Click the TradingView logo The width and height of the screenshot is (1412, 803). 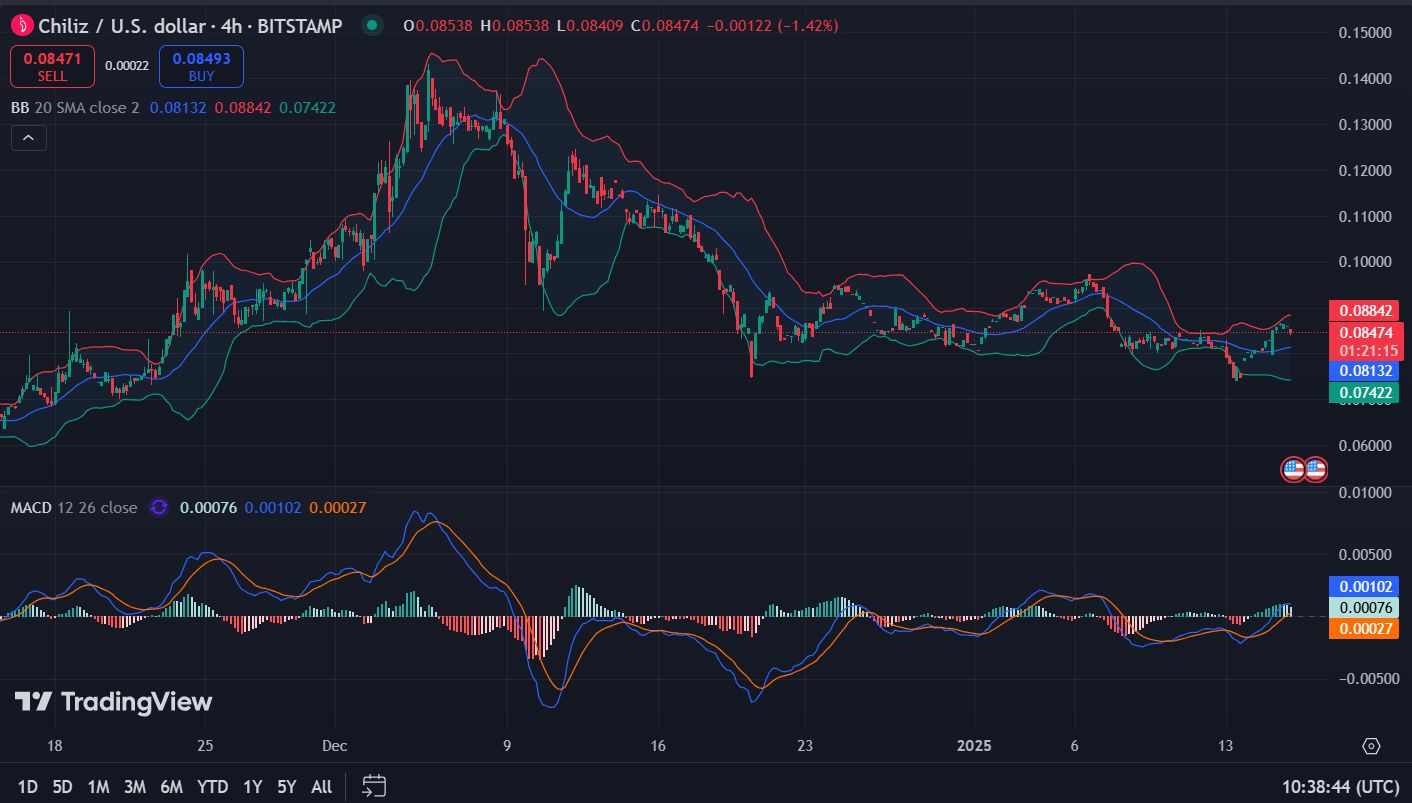113,702
